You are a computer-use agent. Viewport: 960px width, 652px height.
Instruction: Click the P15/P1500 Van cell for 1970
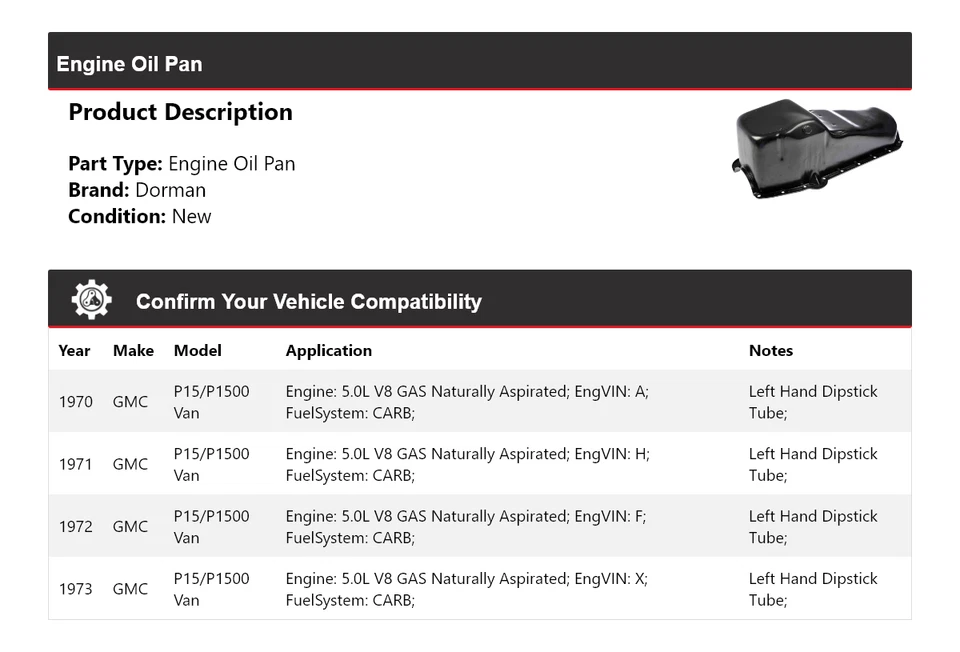[211, 402]
